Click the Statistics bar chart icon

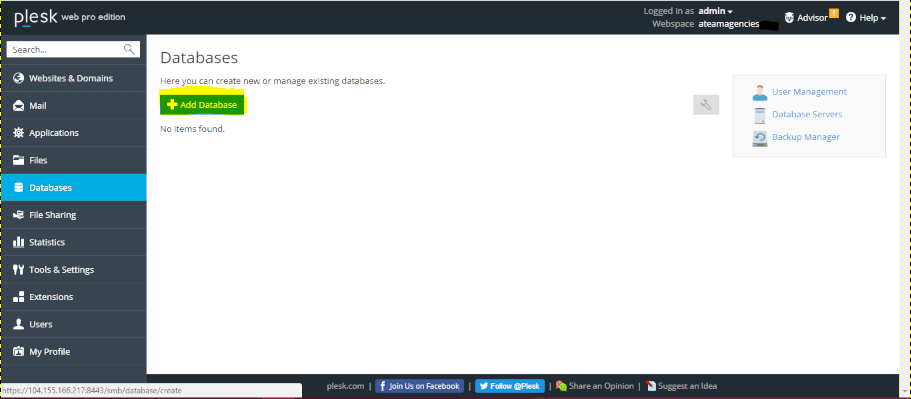tap(18, 242)
